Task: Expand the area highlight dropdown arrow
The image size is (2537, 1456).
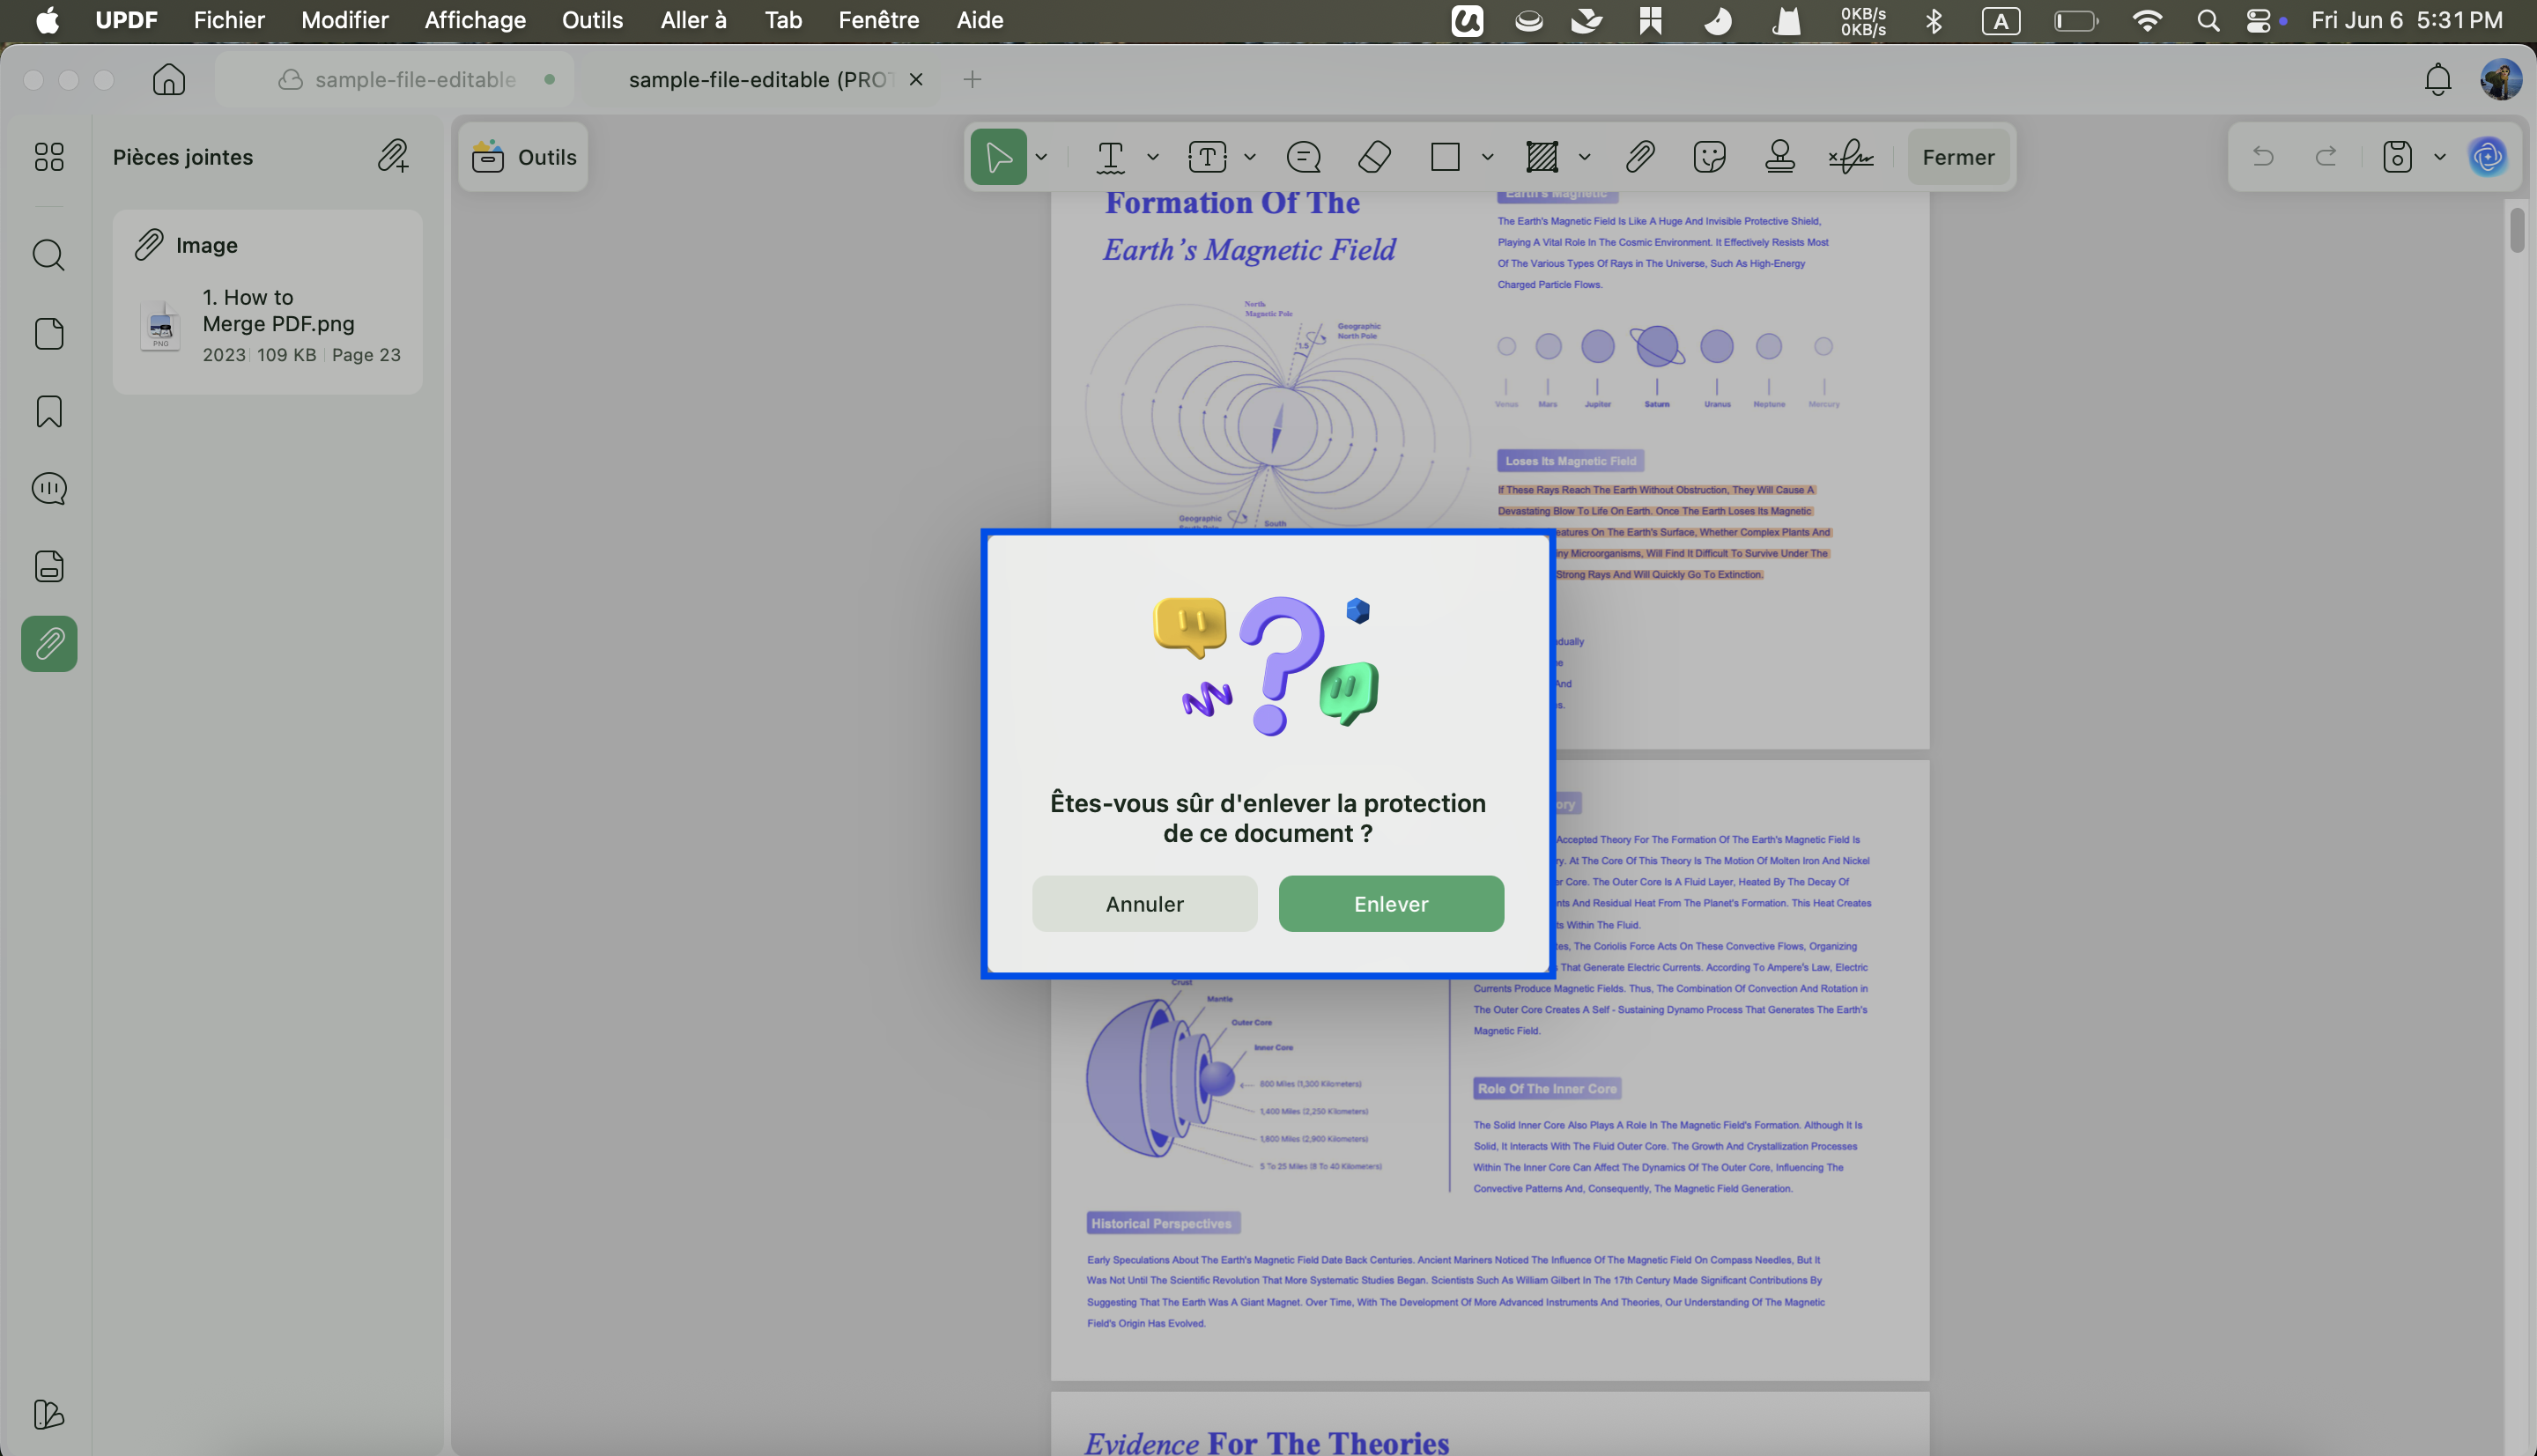Action: [x=1584, y=157]
